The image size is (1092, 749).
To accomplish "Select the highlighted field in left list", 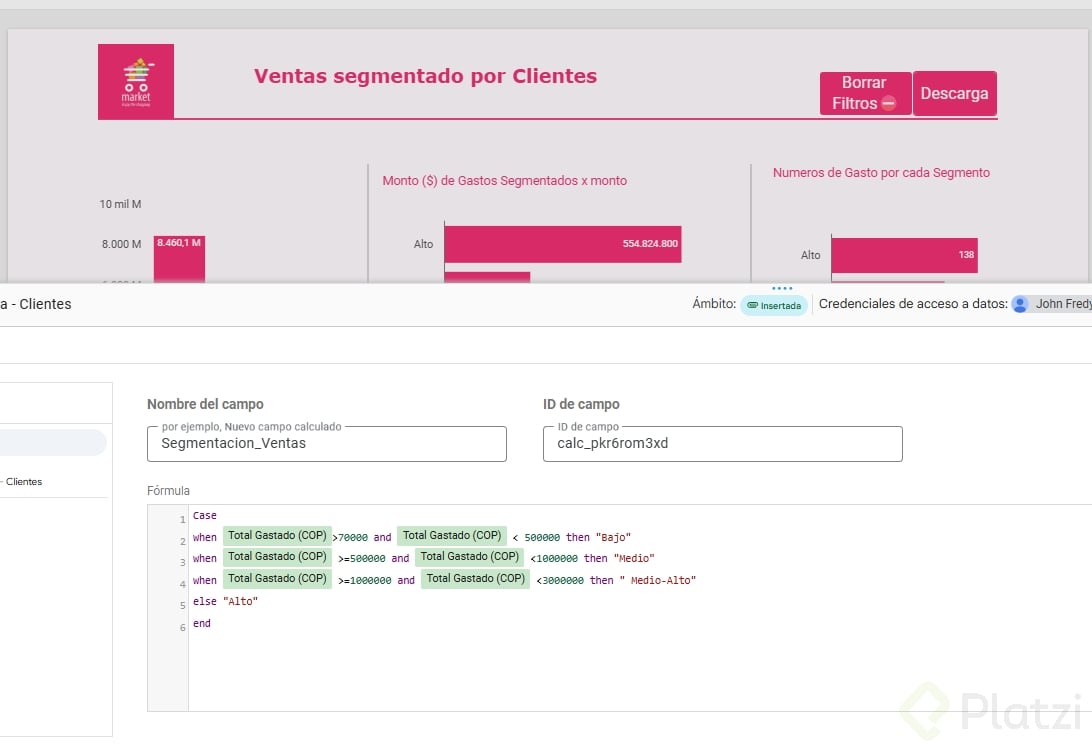I will 52,443.
